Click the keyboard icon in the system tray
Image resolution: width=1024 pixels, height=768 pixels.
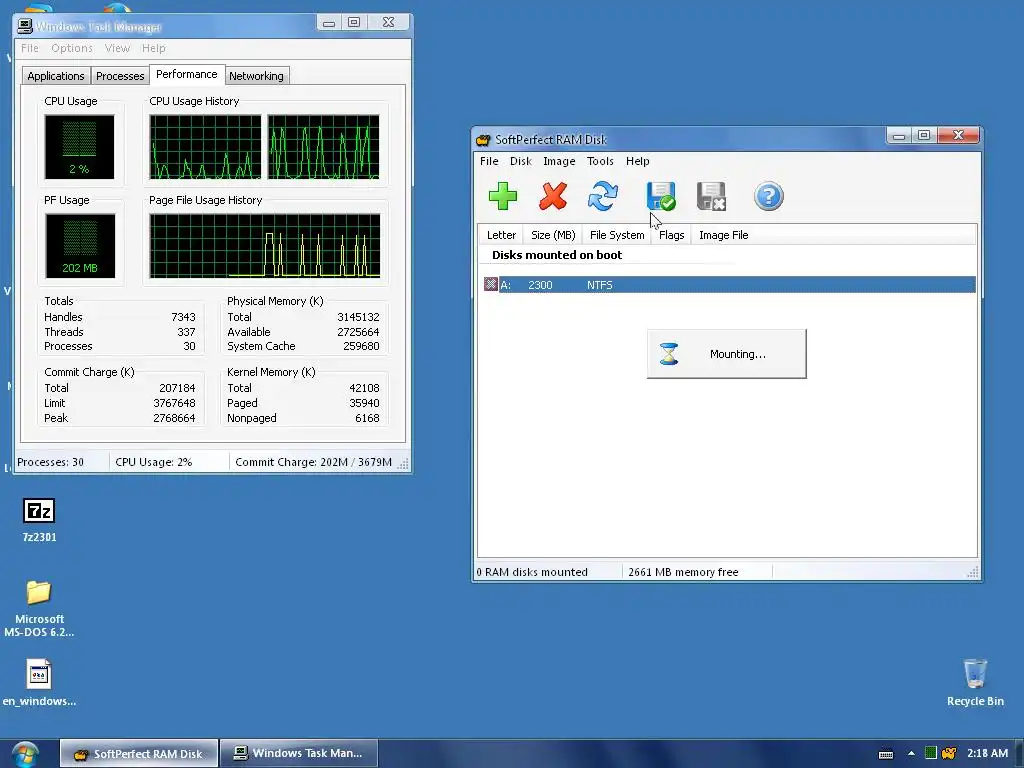tap(886, 754)
